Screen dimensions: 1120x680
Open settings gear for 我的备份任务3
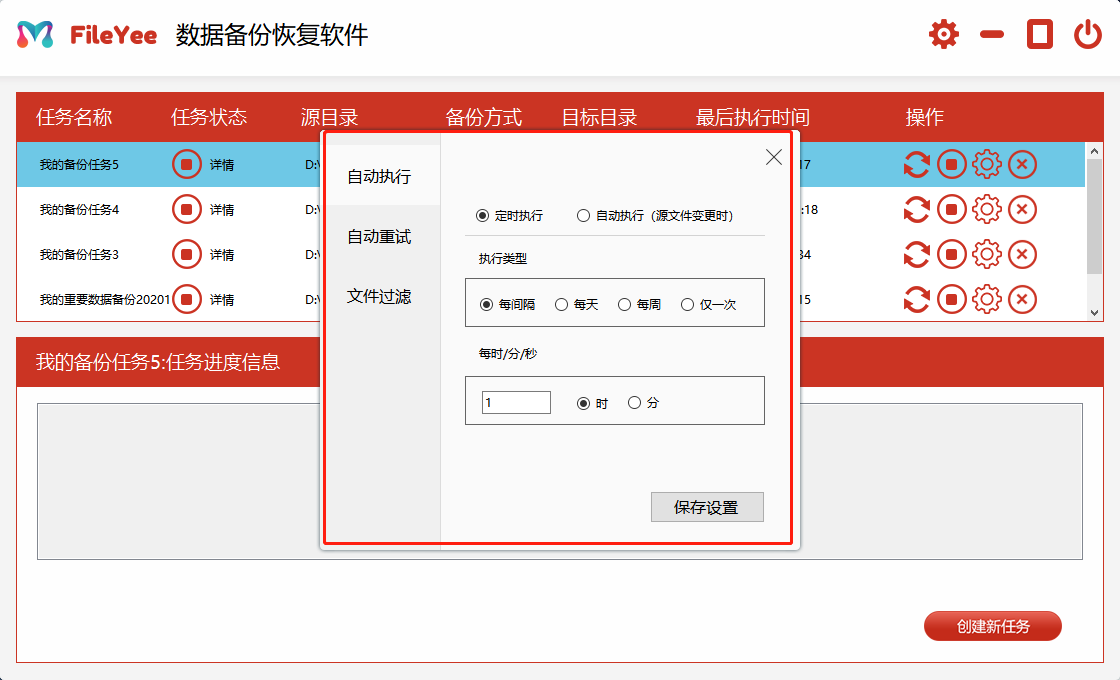tap(987, 254)
